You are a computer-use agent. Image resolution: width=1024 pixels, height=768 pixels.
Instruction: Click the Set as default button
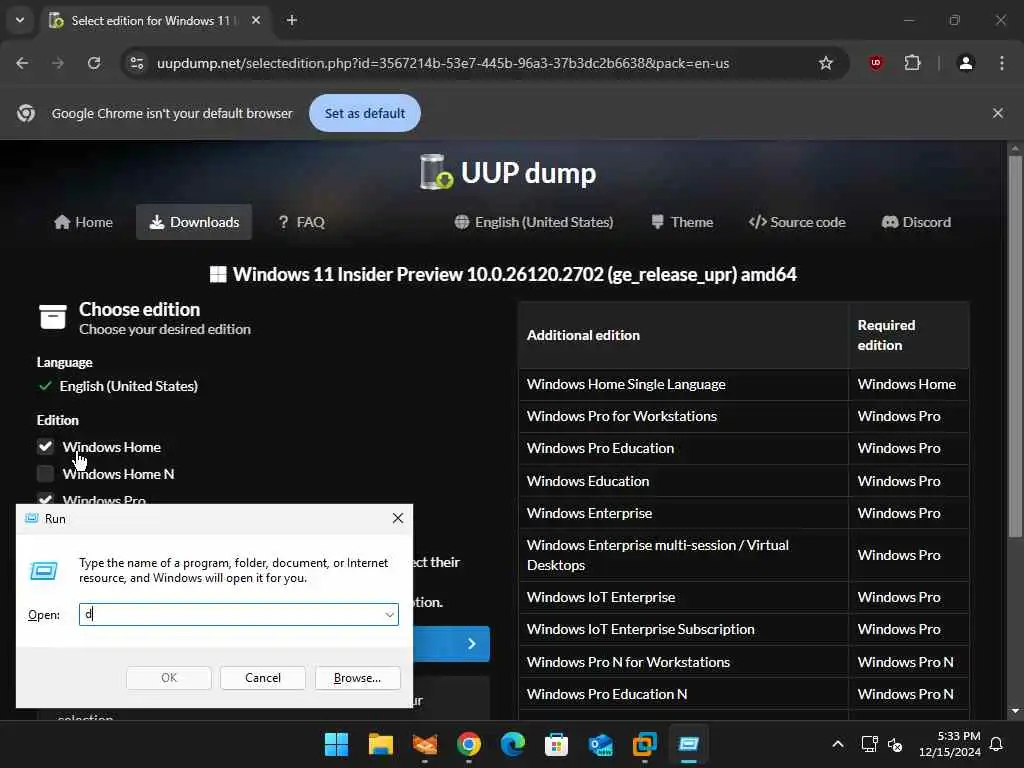(364, 113)
